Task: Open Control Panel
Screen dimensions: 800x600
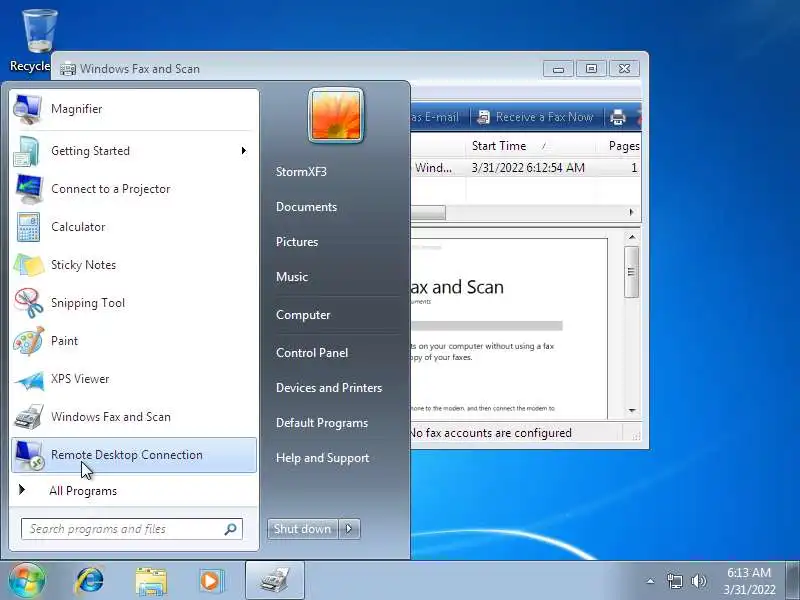Action: [x=312, y=353]
